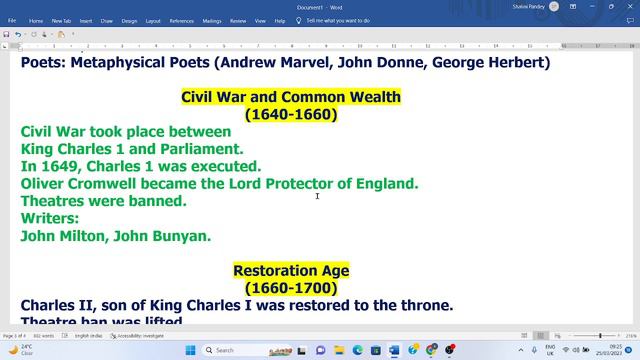Switch to the Help ribbon tab
This screenshot has width=640, height=360.
tap(280, 21)
